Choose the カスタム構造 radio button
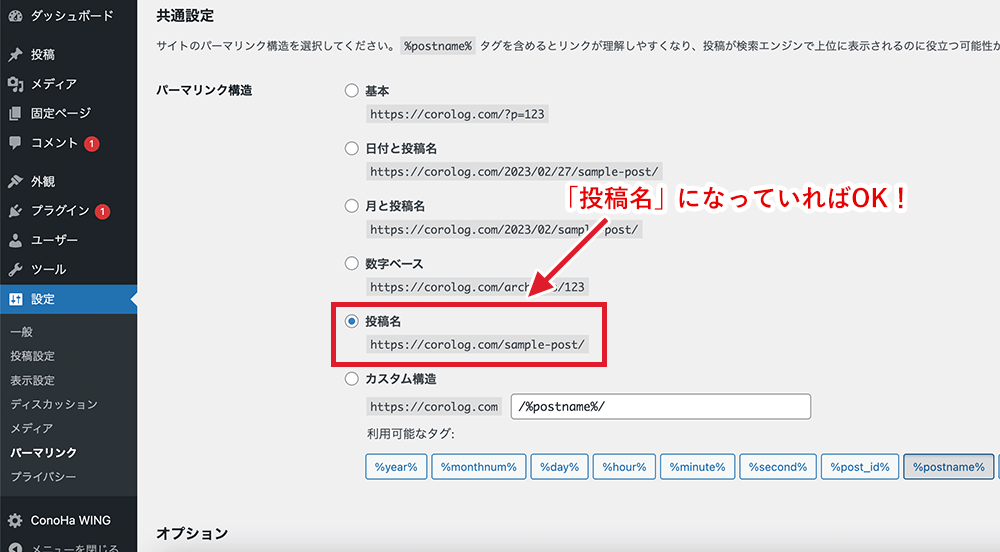The image size is (1000, 552). [x=351, y=379]
